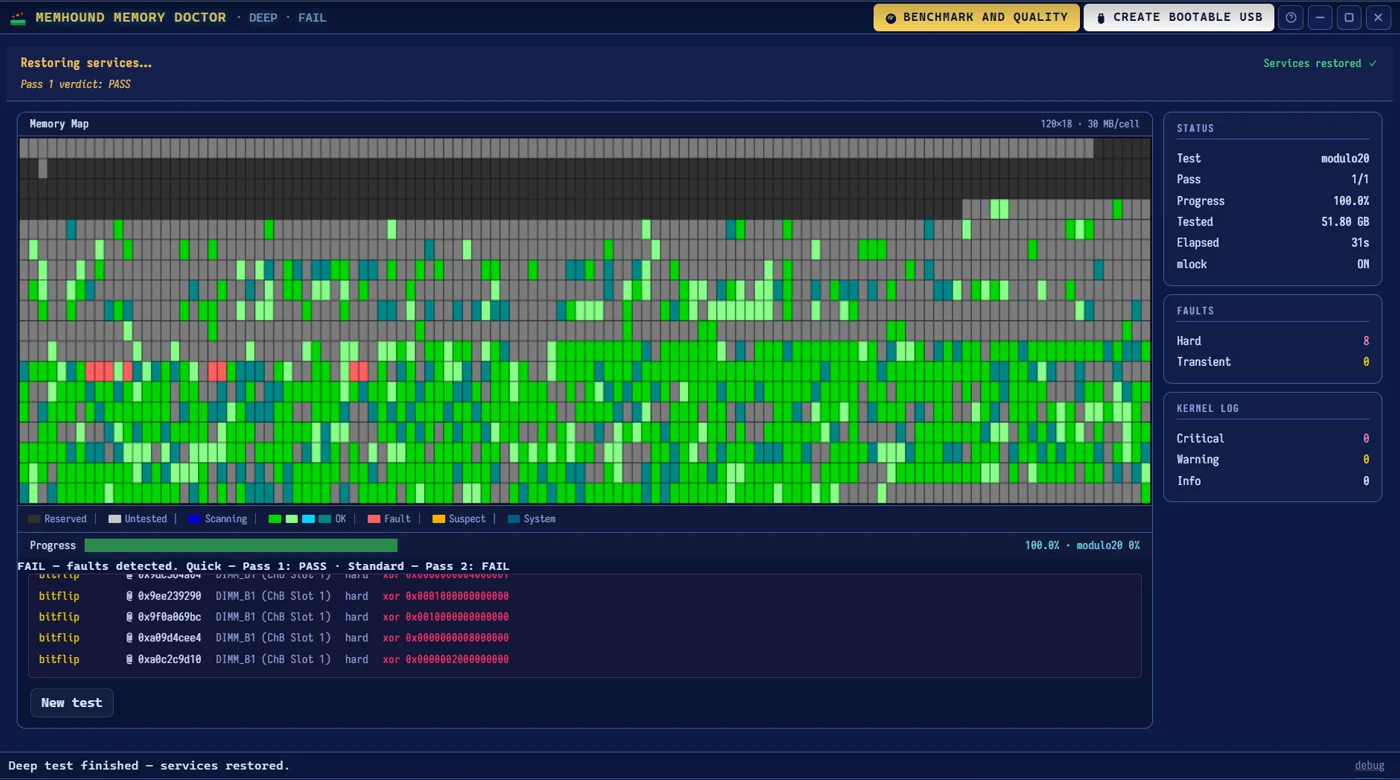Click the Critical kernel log count
The image size is (1400, 780).
(x=1366, y=439)
